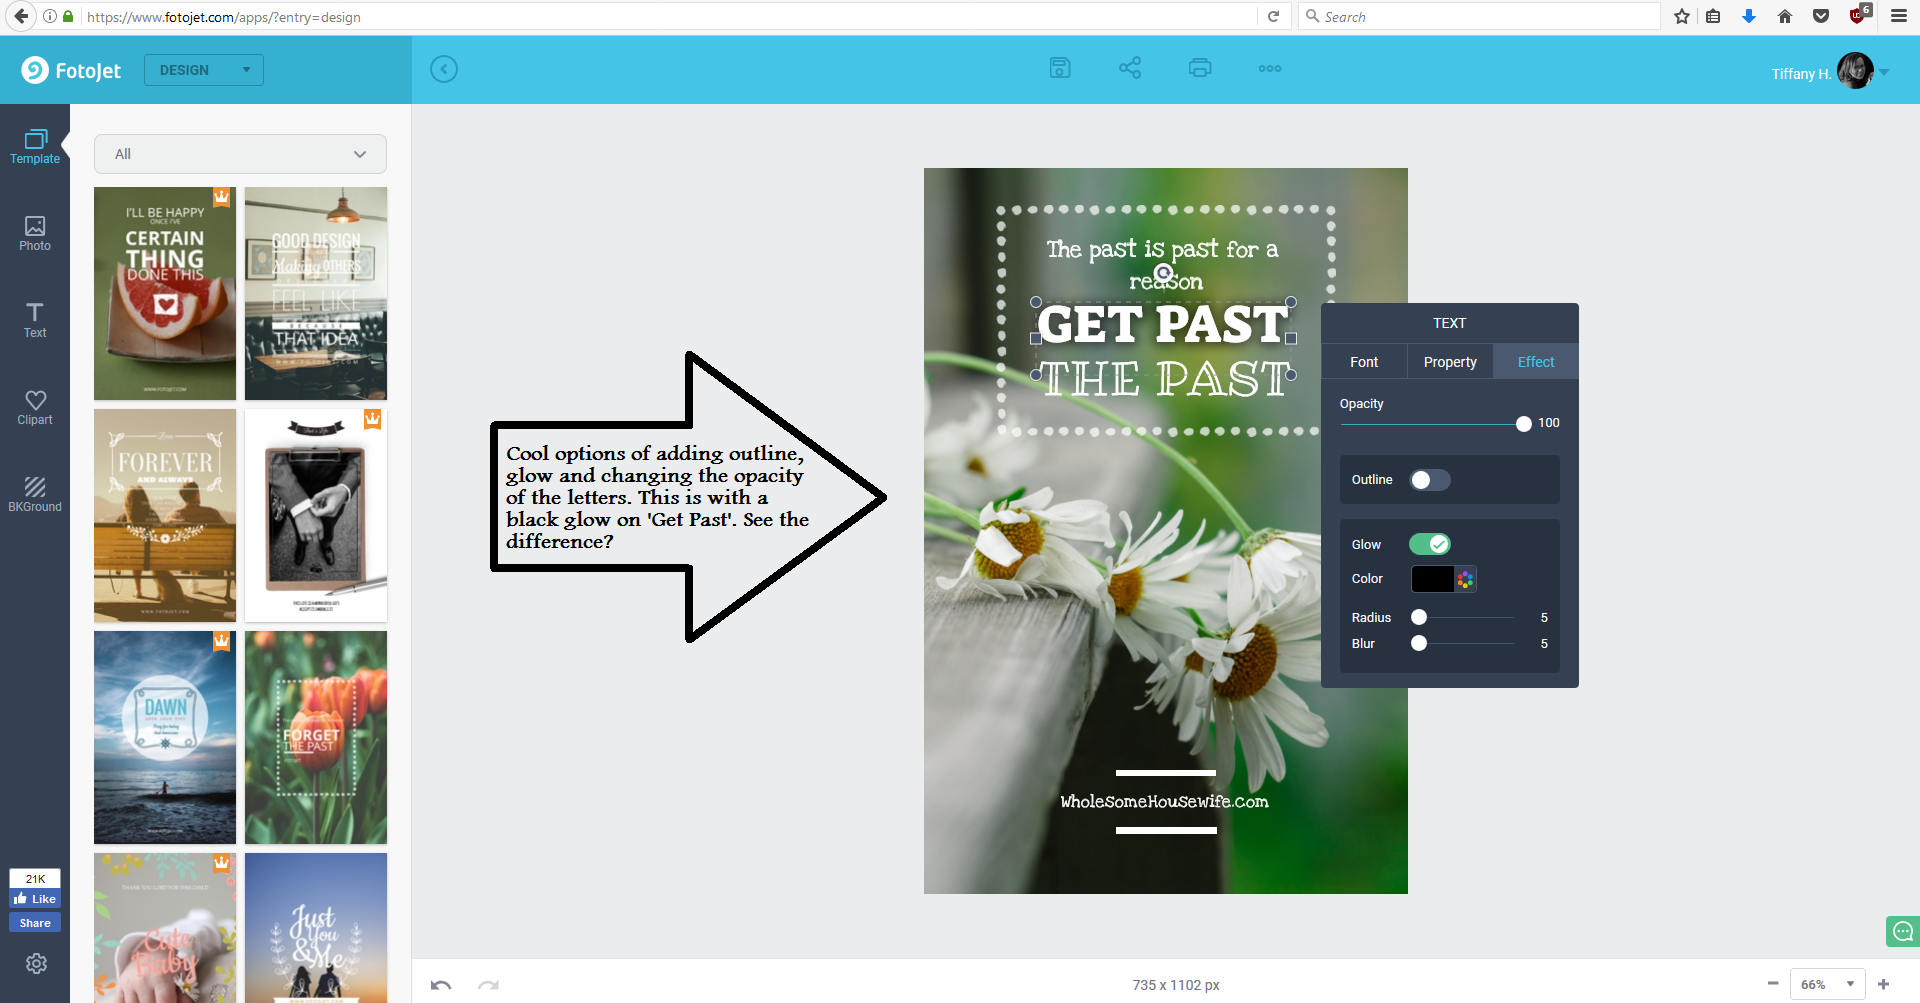
Task: Open browser downloads arrow
Action: [x=1749, y=16]
